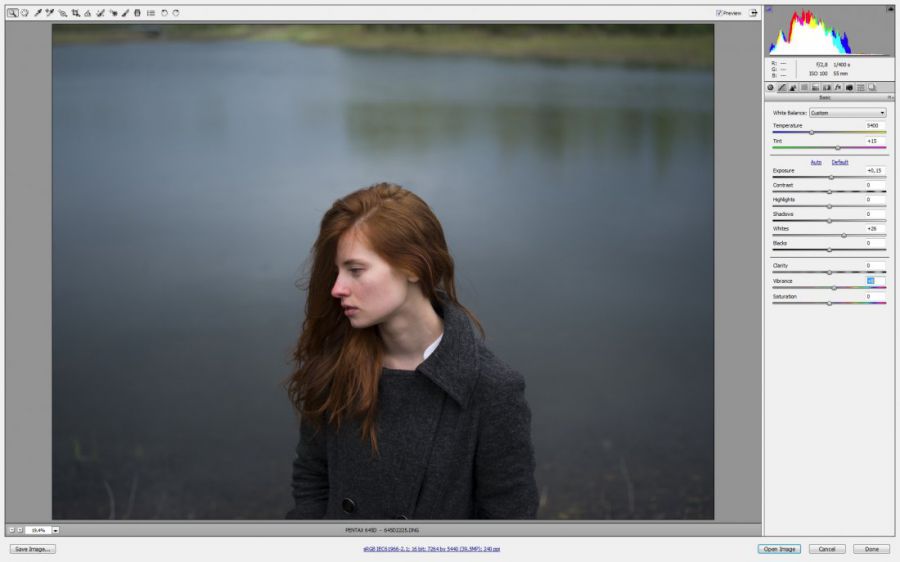
Task: Select the Zoom tool in the toolbar
Action: coord(13,13)
